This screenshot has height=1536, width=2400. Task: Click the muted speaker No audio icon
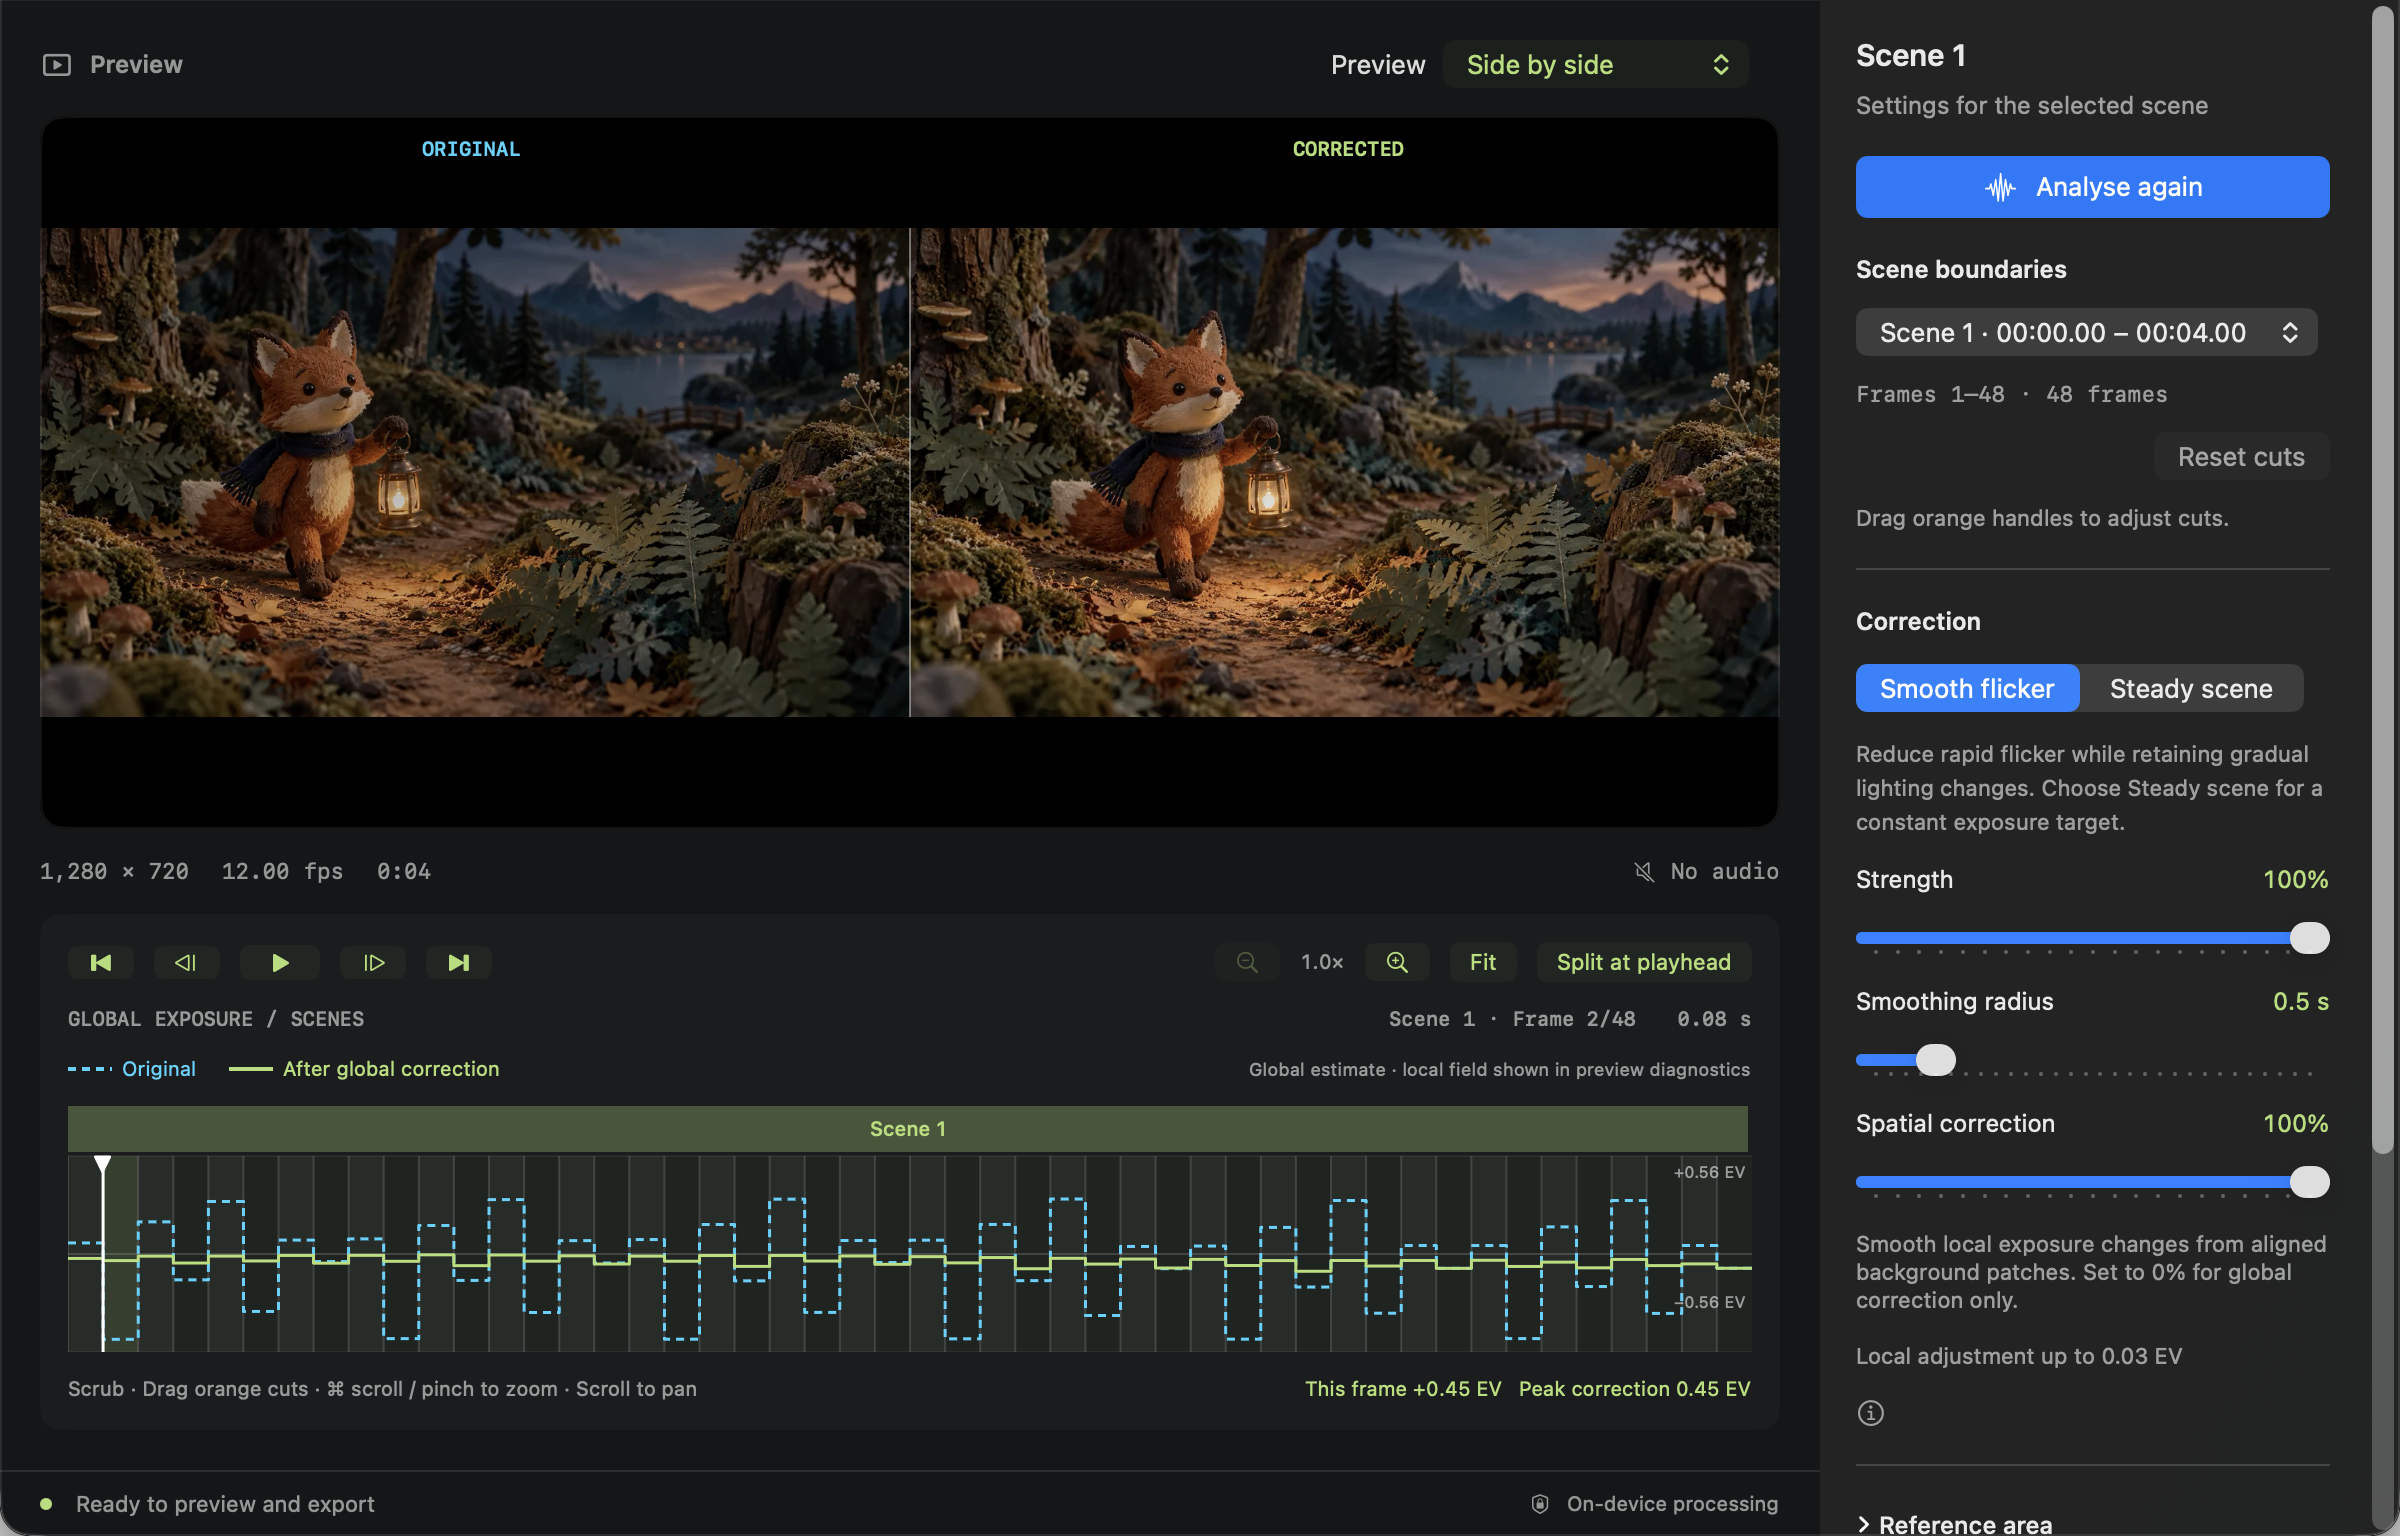[1643, 872]
